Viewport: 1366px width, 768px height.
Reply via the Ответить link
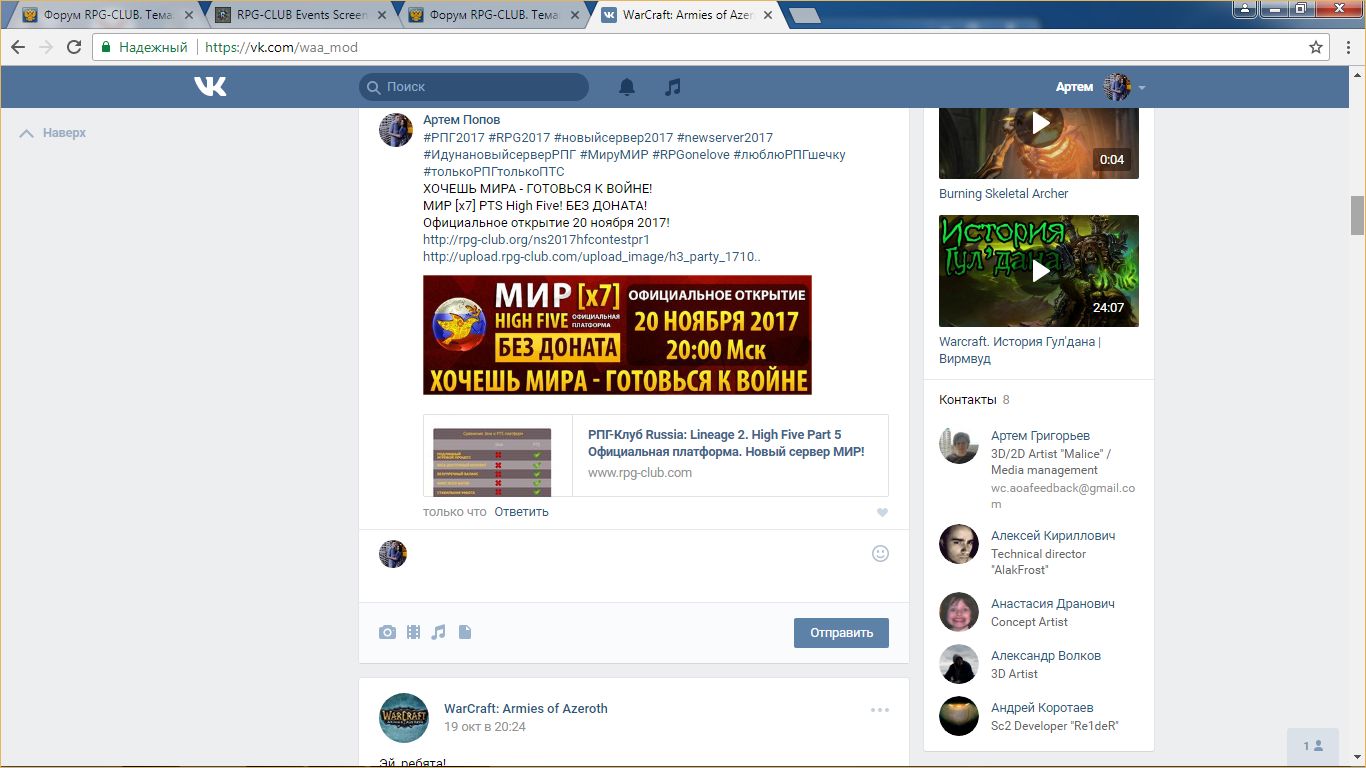521,512
